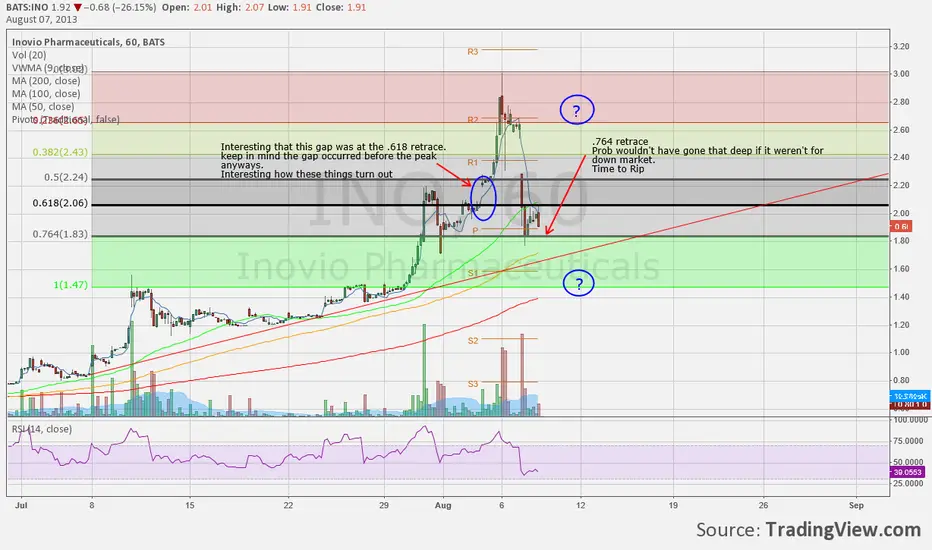Select the August 07, 2013 date text
932x550 pixels.
(x=42, y=20)
